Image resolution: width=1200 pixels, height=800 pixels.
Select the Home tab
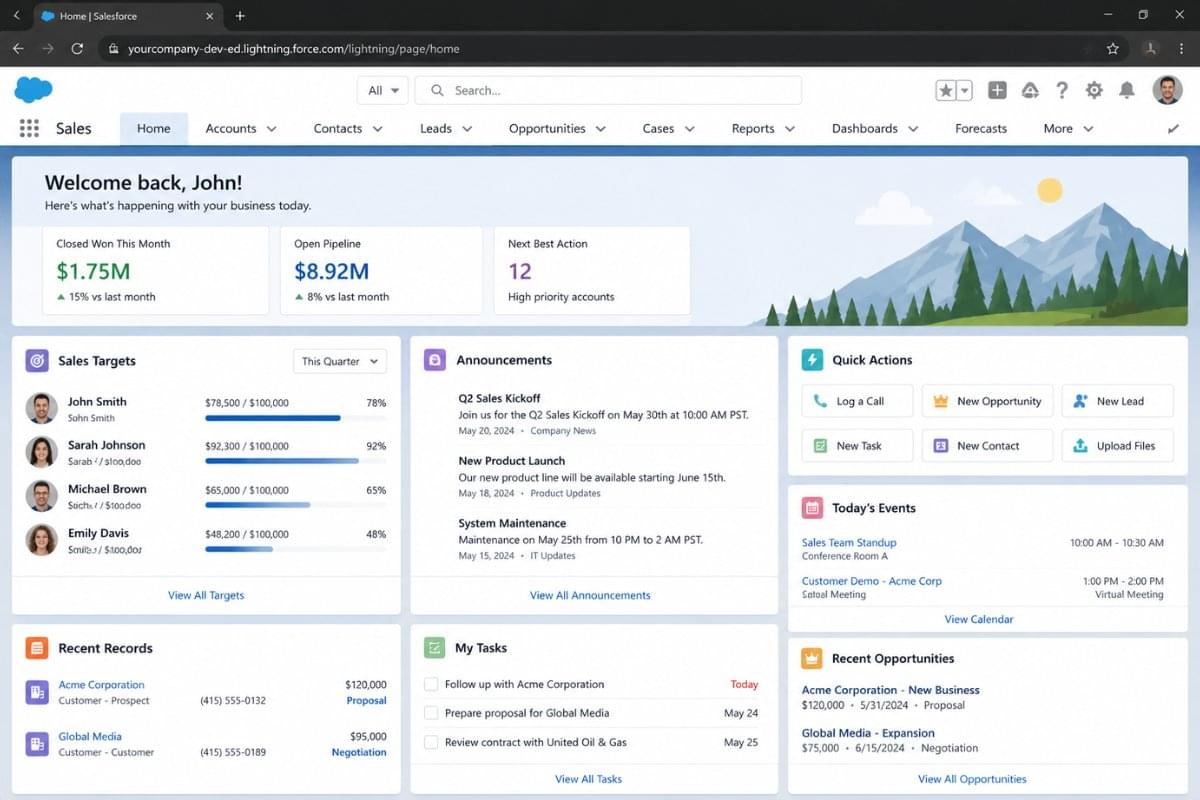(x=154, y=129)
